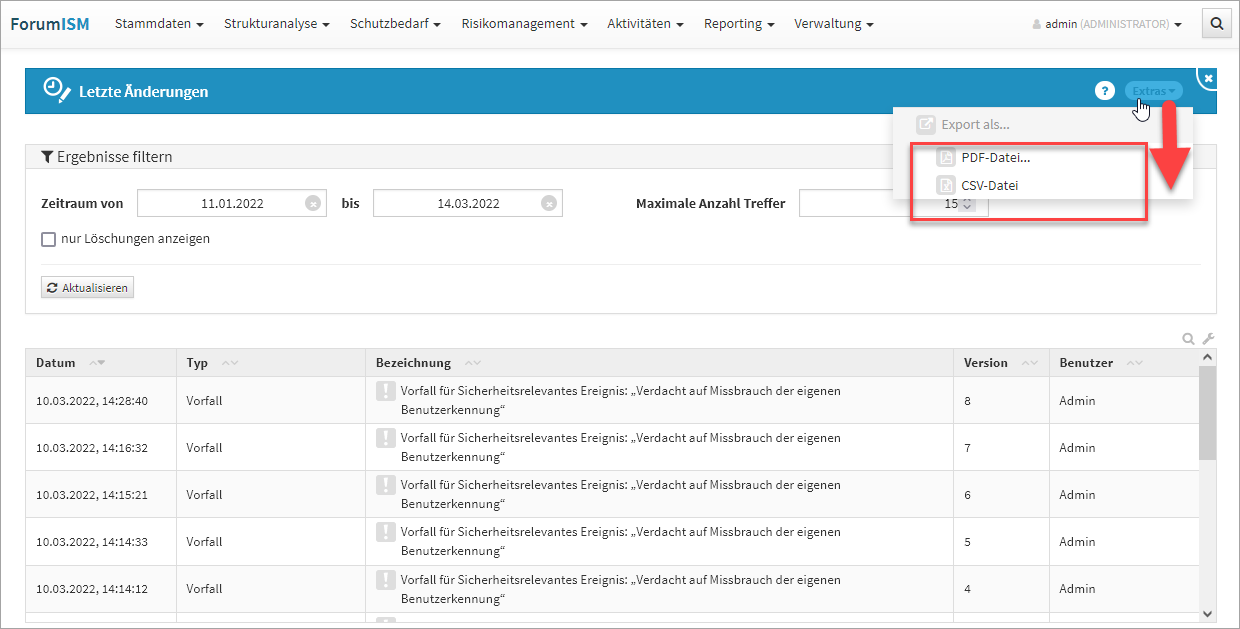Expand the Extras dropdown
This screenshot has width=1240, height=629.
point(1153,91)
